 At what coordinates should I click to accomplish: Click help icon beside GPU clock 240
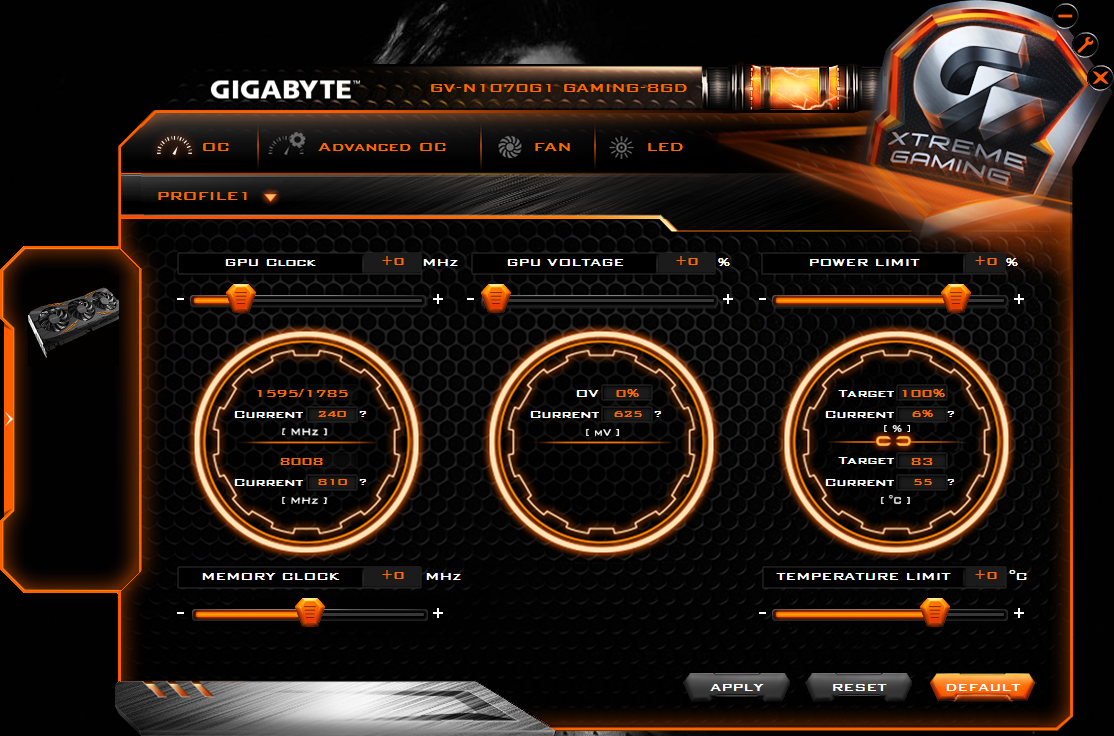tap(363, 413)
